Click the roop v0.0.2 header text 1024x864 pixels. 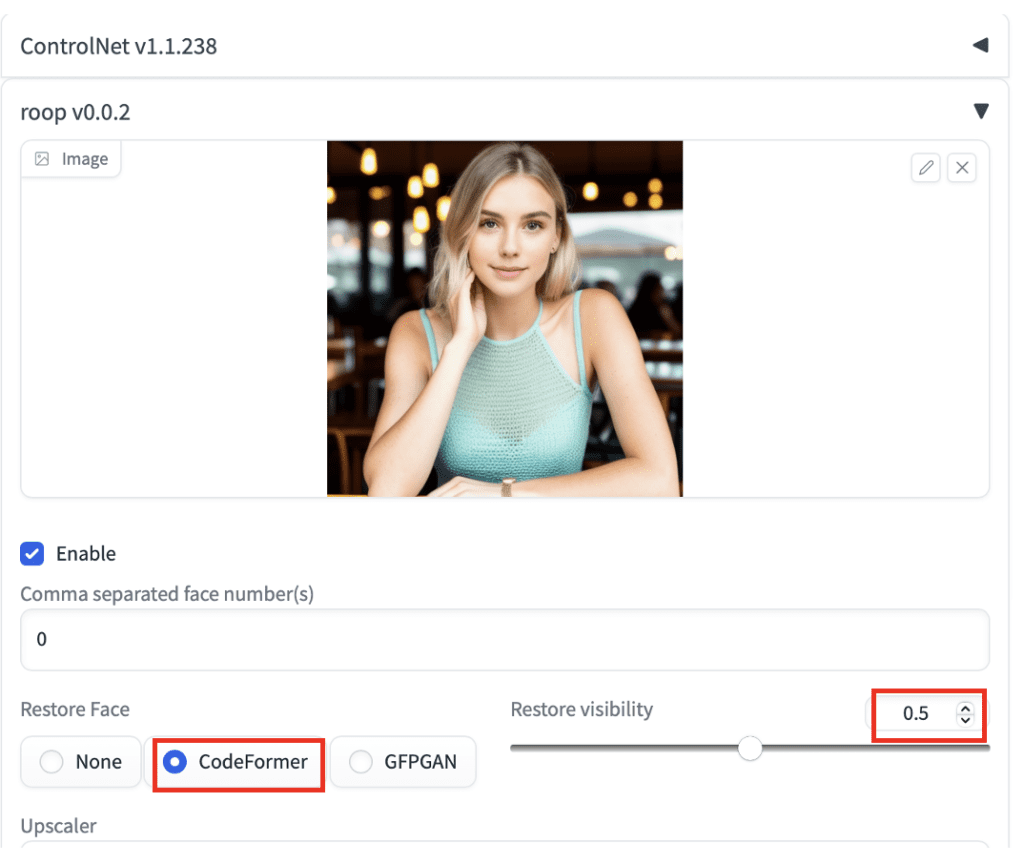[75, 112]
